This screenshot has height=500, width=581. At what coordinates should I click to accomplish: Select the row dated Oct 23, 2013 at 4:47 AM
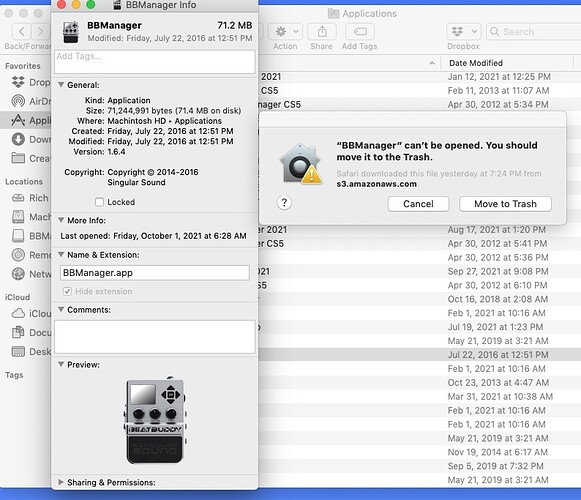(x=419, y=383)
